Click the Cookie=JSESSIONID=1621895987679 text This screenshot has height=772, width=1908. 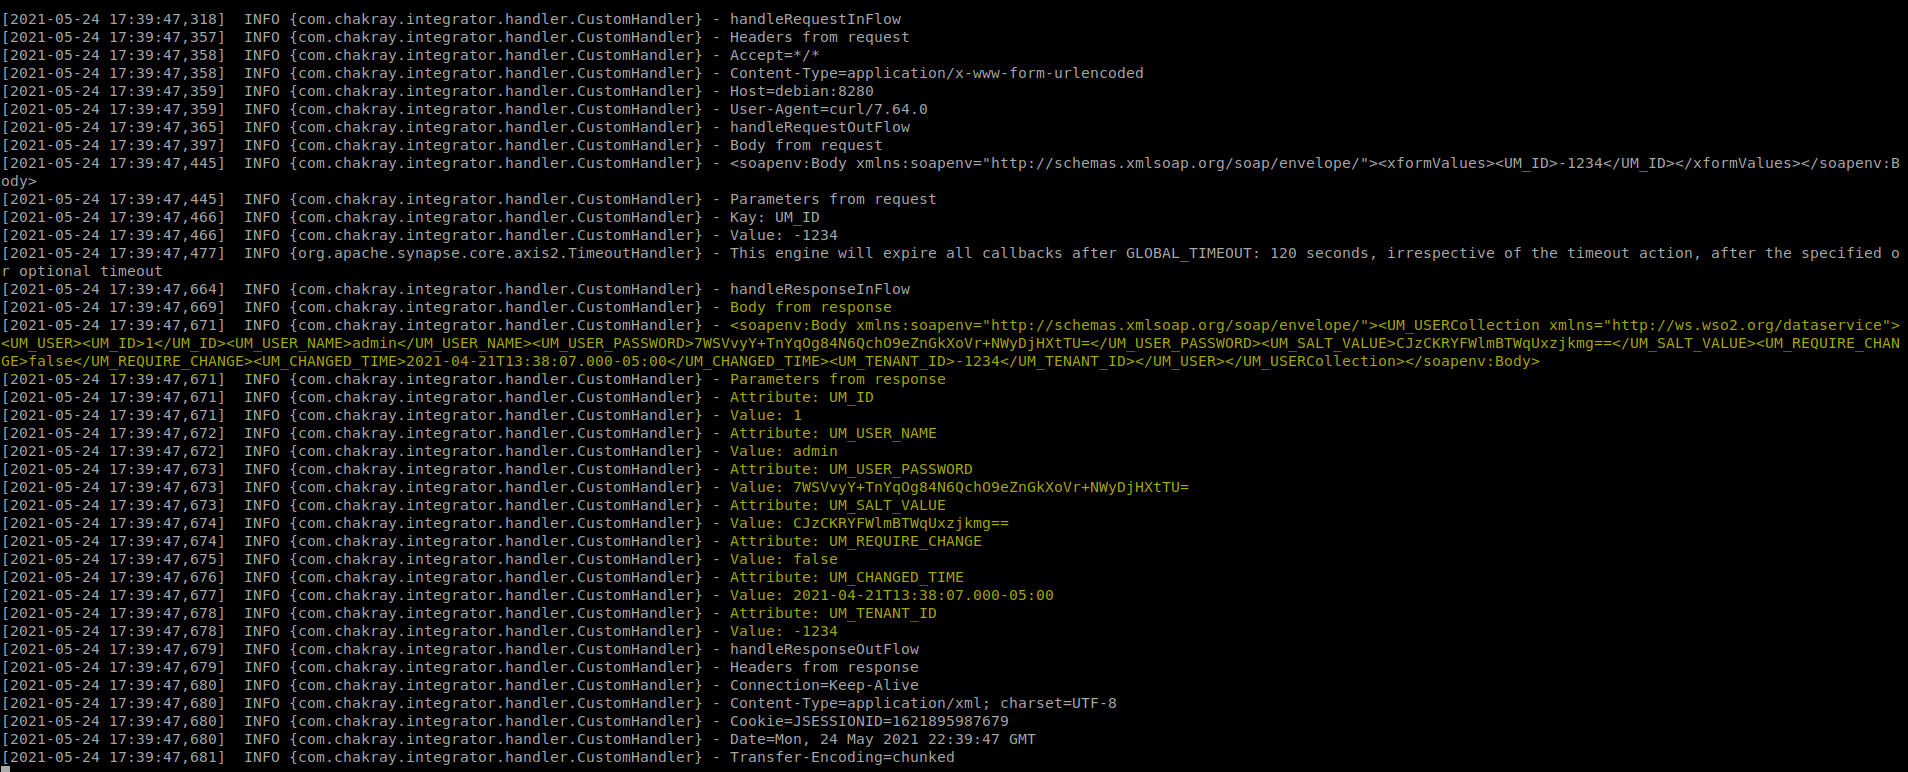click(869, 721)
